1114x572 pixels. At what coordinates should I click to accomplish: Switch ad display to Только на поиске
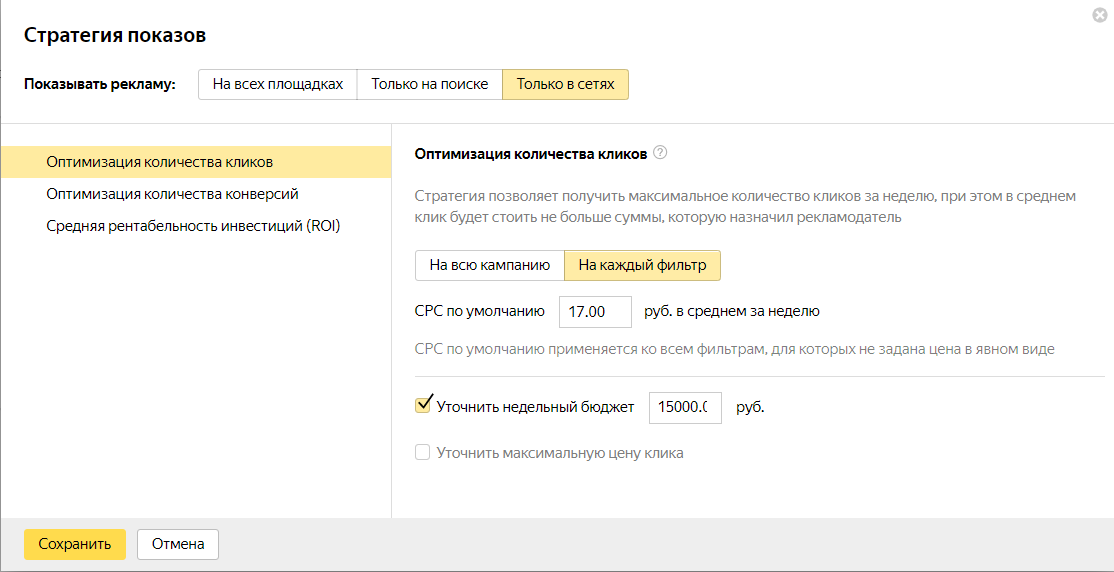click(429, 85)
